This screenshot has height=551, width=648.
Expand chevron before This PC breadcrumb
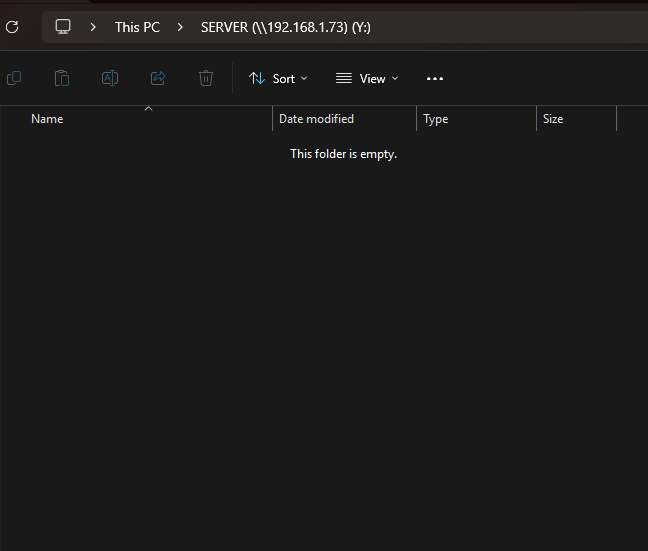click(x=93, y=27)
